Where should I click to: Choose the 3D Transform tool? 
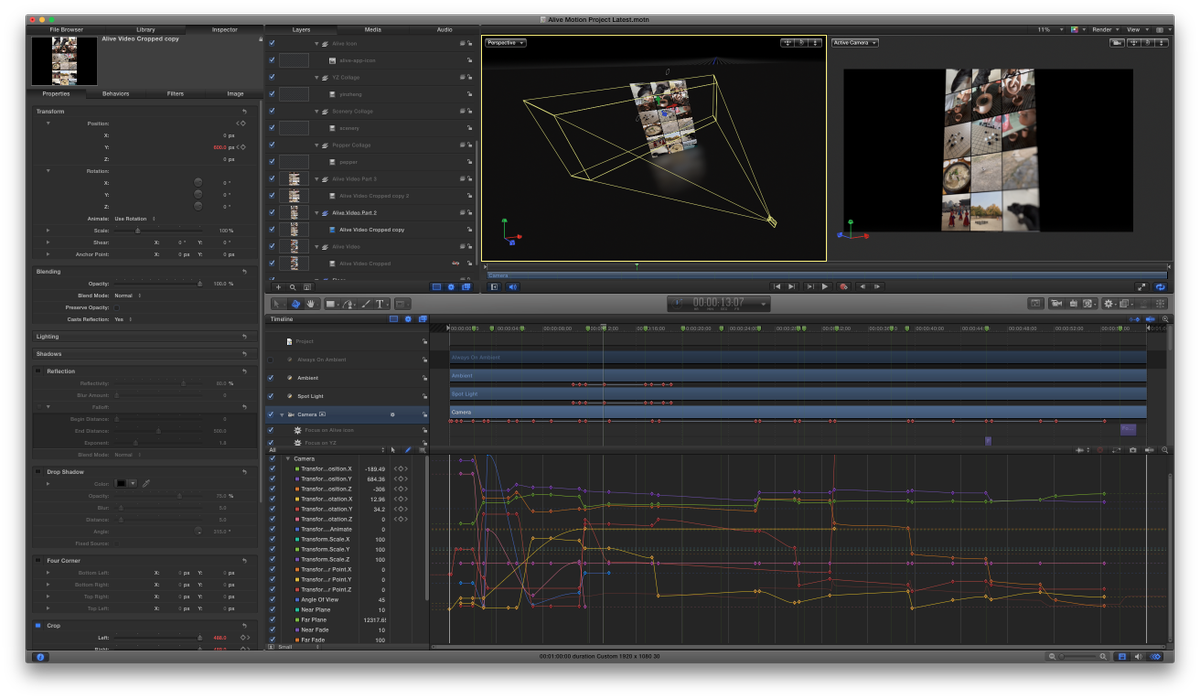(295, 304)
